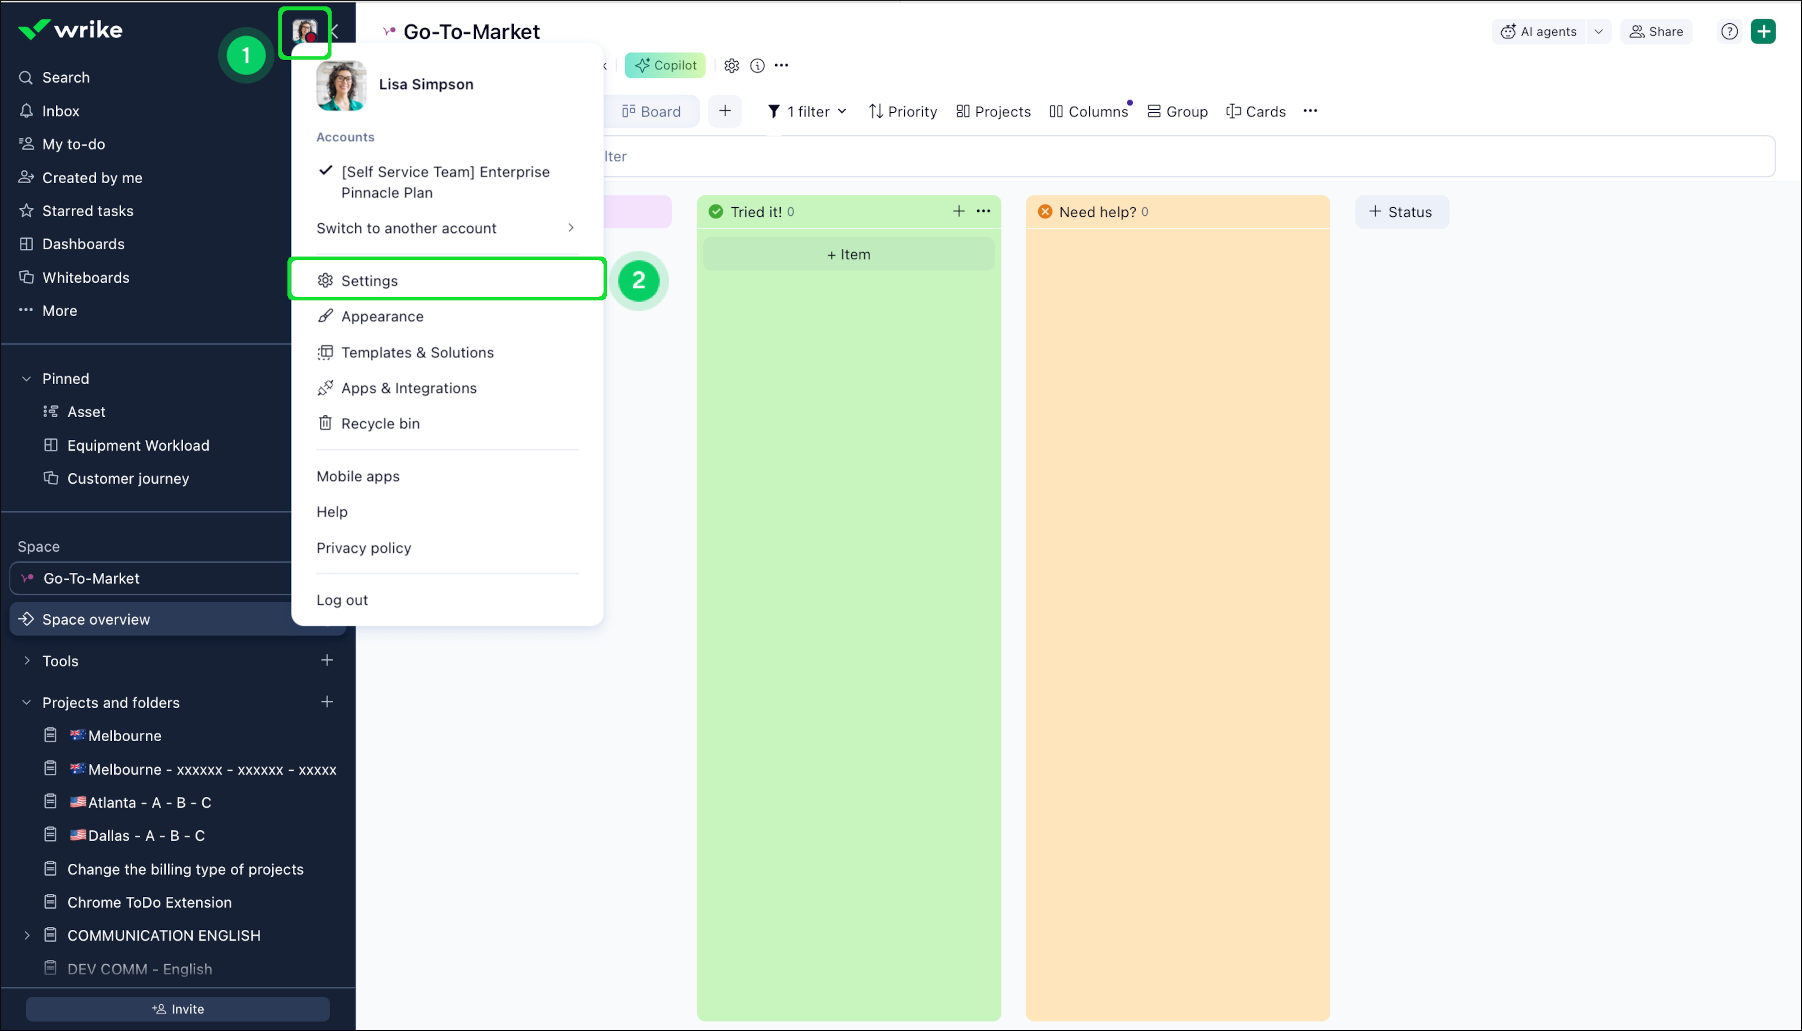Open more options ellipsis beside Copilot

[782, 65]
